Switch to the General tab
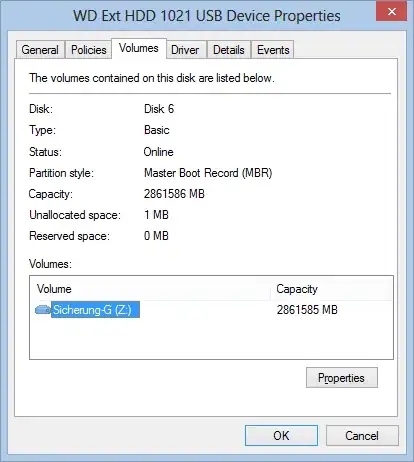414x462 pixels. click(x=40, y=50)
